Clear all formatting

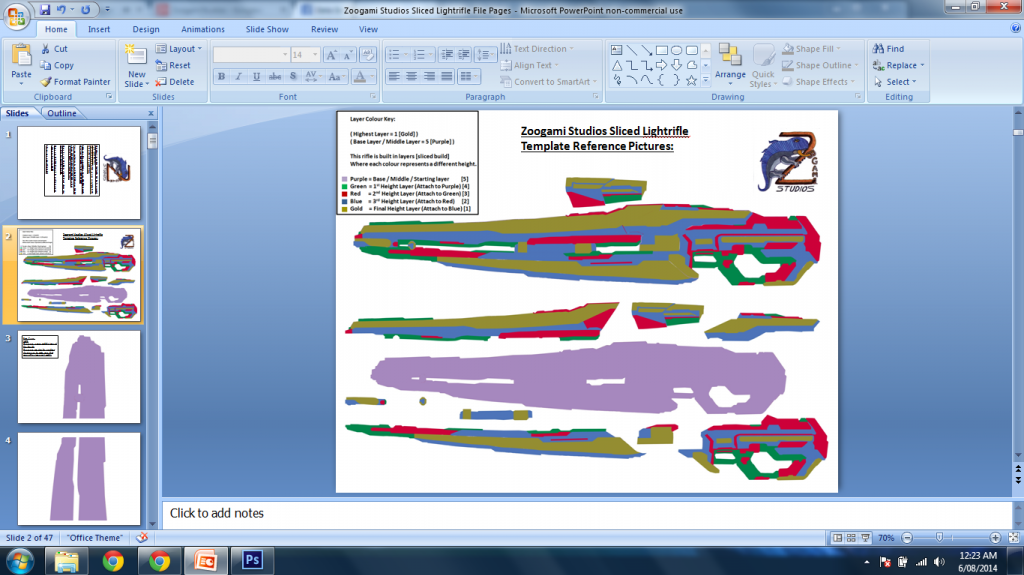[x=368, y=55]
